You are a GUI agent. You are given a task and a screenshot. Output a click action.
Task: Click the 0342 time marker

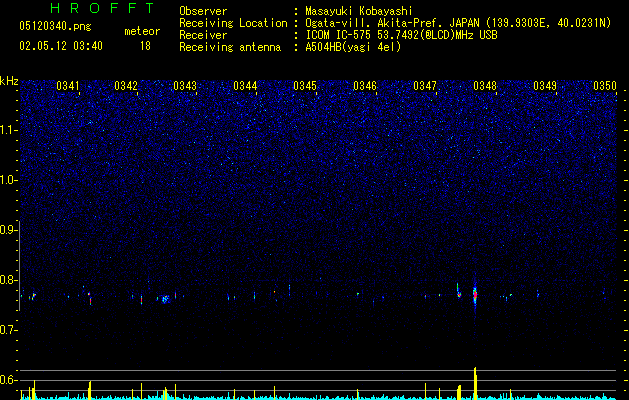tap(126, 86)
